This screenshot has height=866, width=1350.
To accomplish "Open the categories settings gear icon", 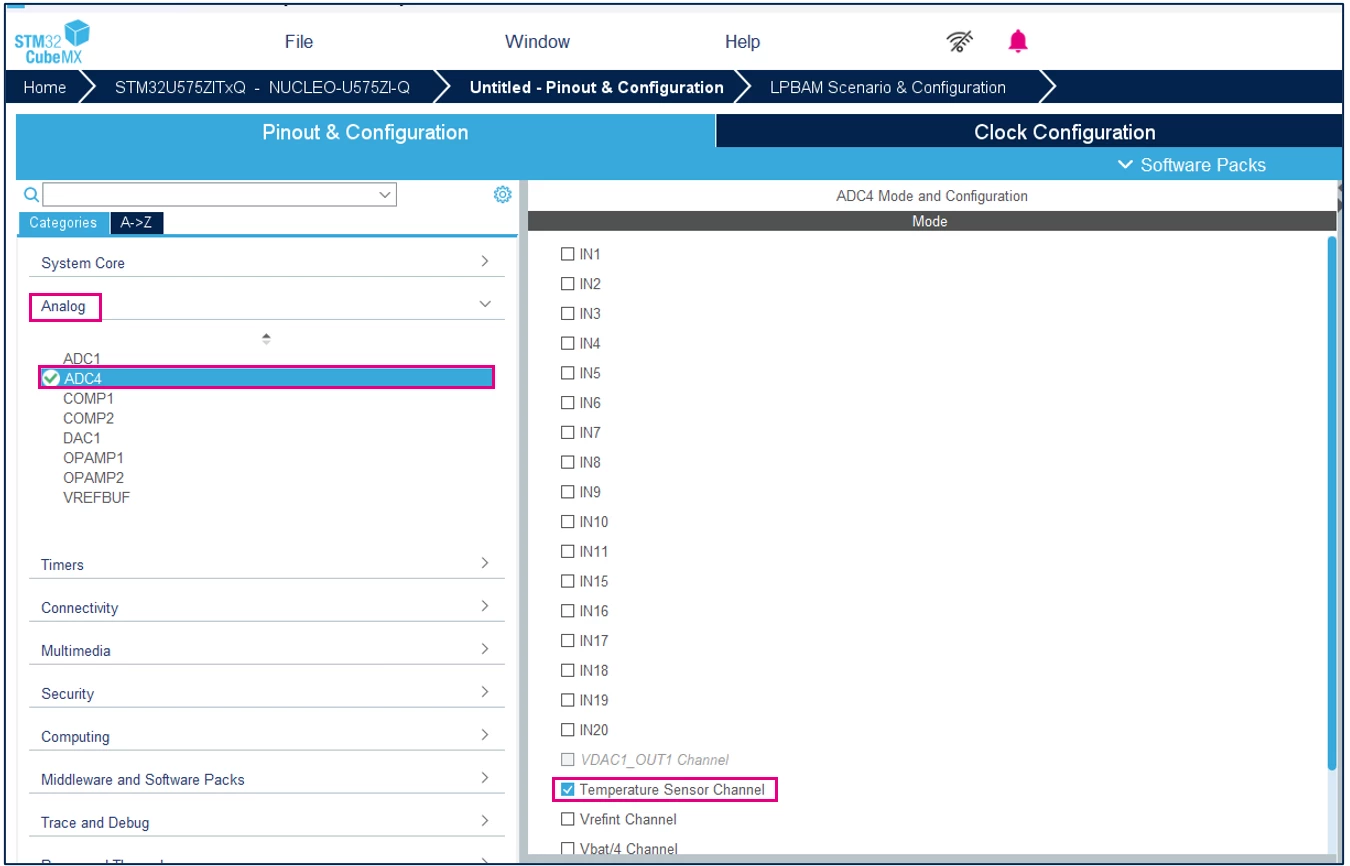I will (503, 194).
